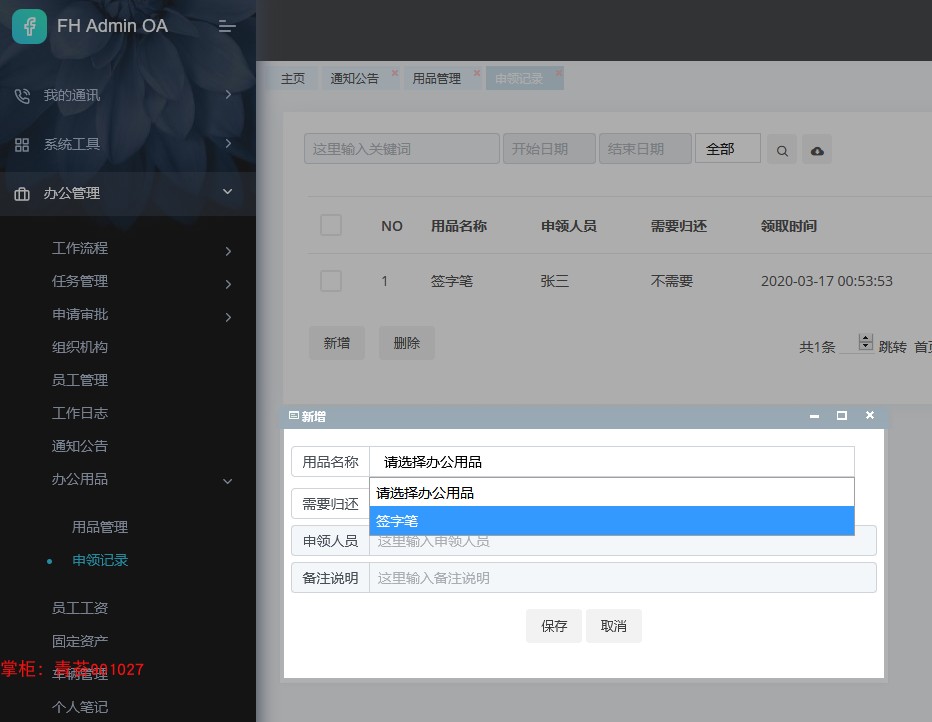The height and width of the screenshot is (722, 932).
Task: Click the 新增 button below the table
Action: (x=336, y=343)
